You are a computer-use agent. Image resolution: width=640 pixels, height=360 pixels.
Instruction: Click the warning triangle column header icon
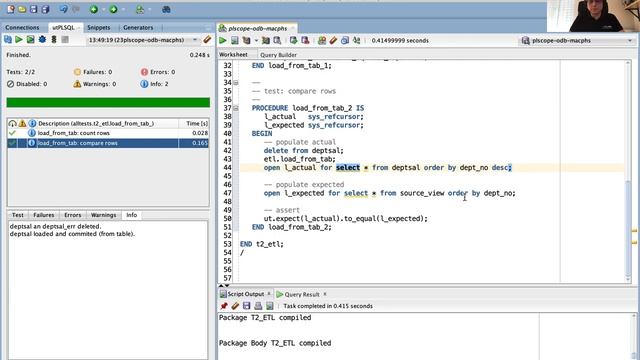22,123
